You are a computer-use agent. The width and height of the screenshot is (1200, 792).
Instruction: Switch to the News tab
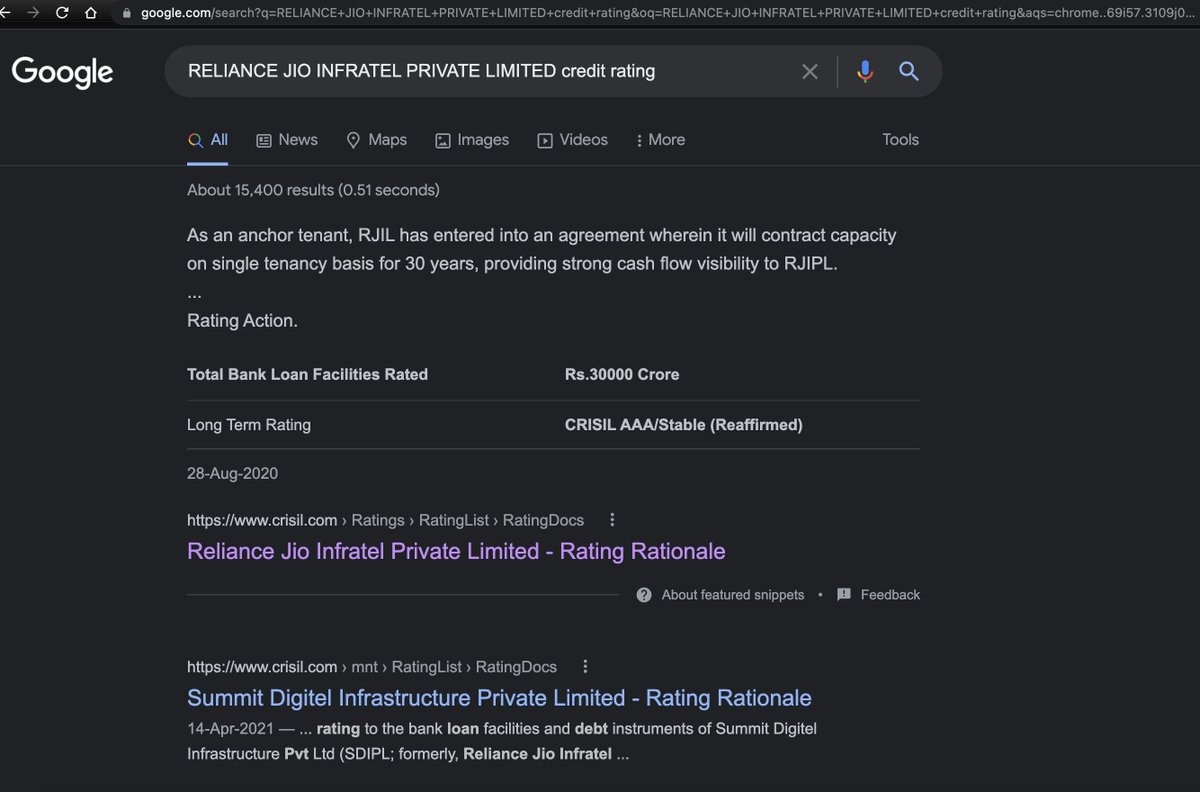click(287, 140)
